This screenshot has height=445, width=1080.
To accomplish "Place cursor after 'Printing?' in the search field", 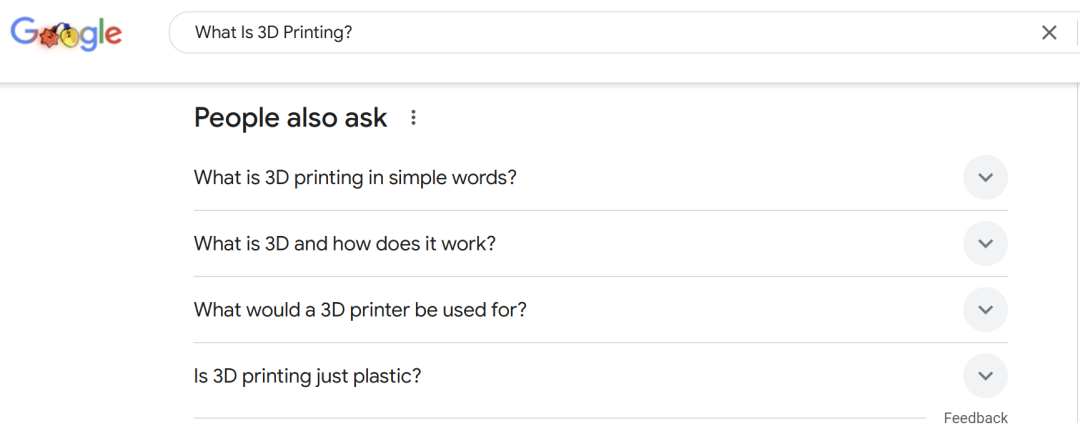I will [x=354, y=32].
